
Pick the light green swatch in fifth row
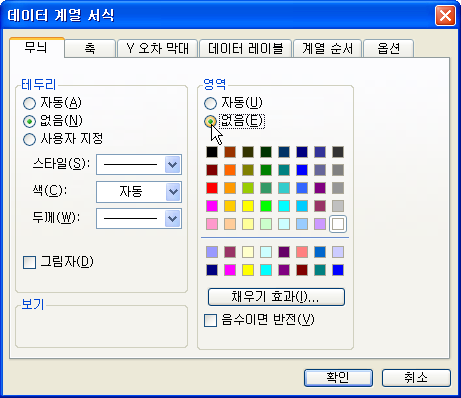(x=266, y=224)
